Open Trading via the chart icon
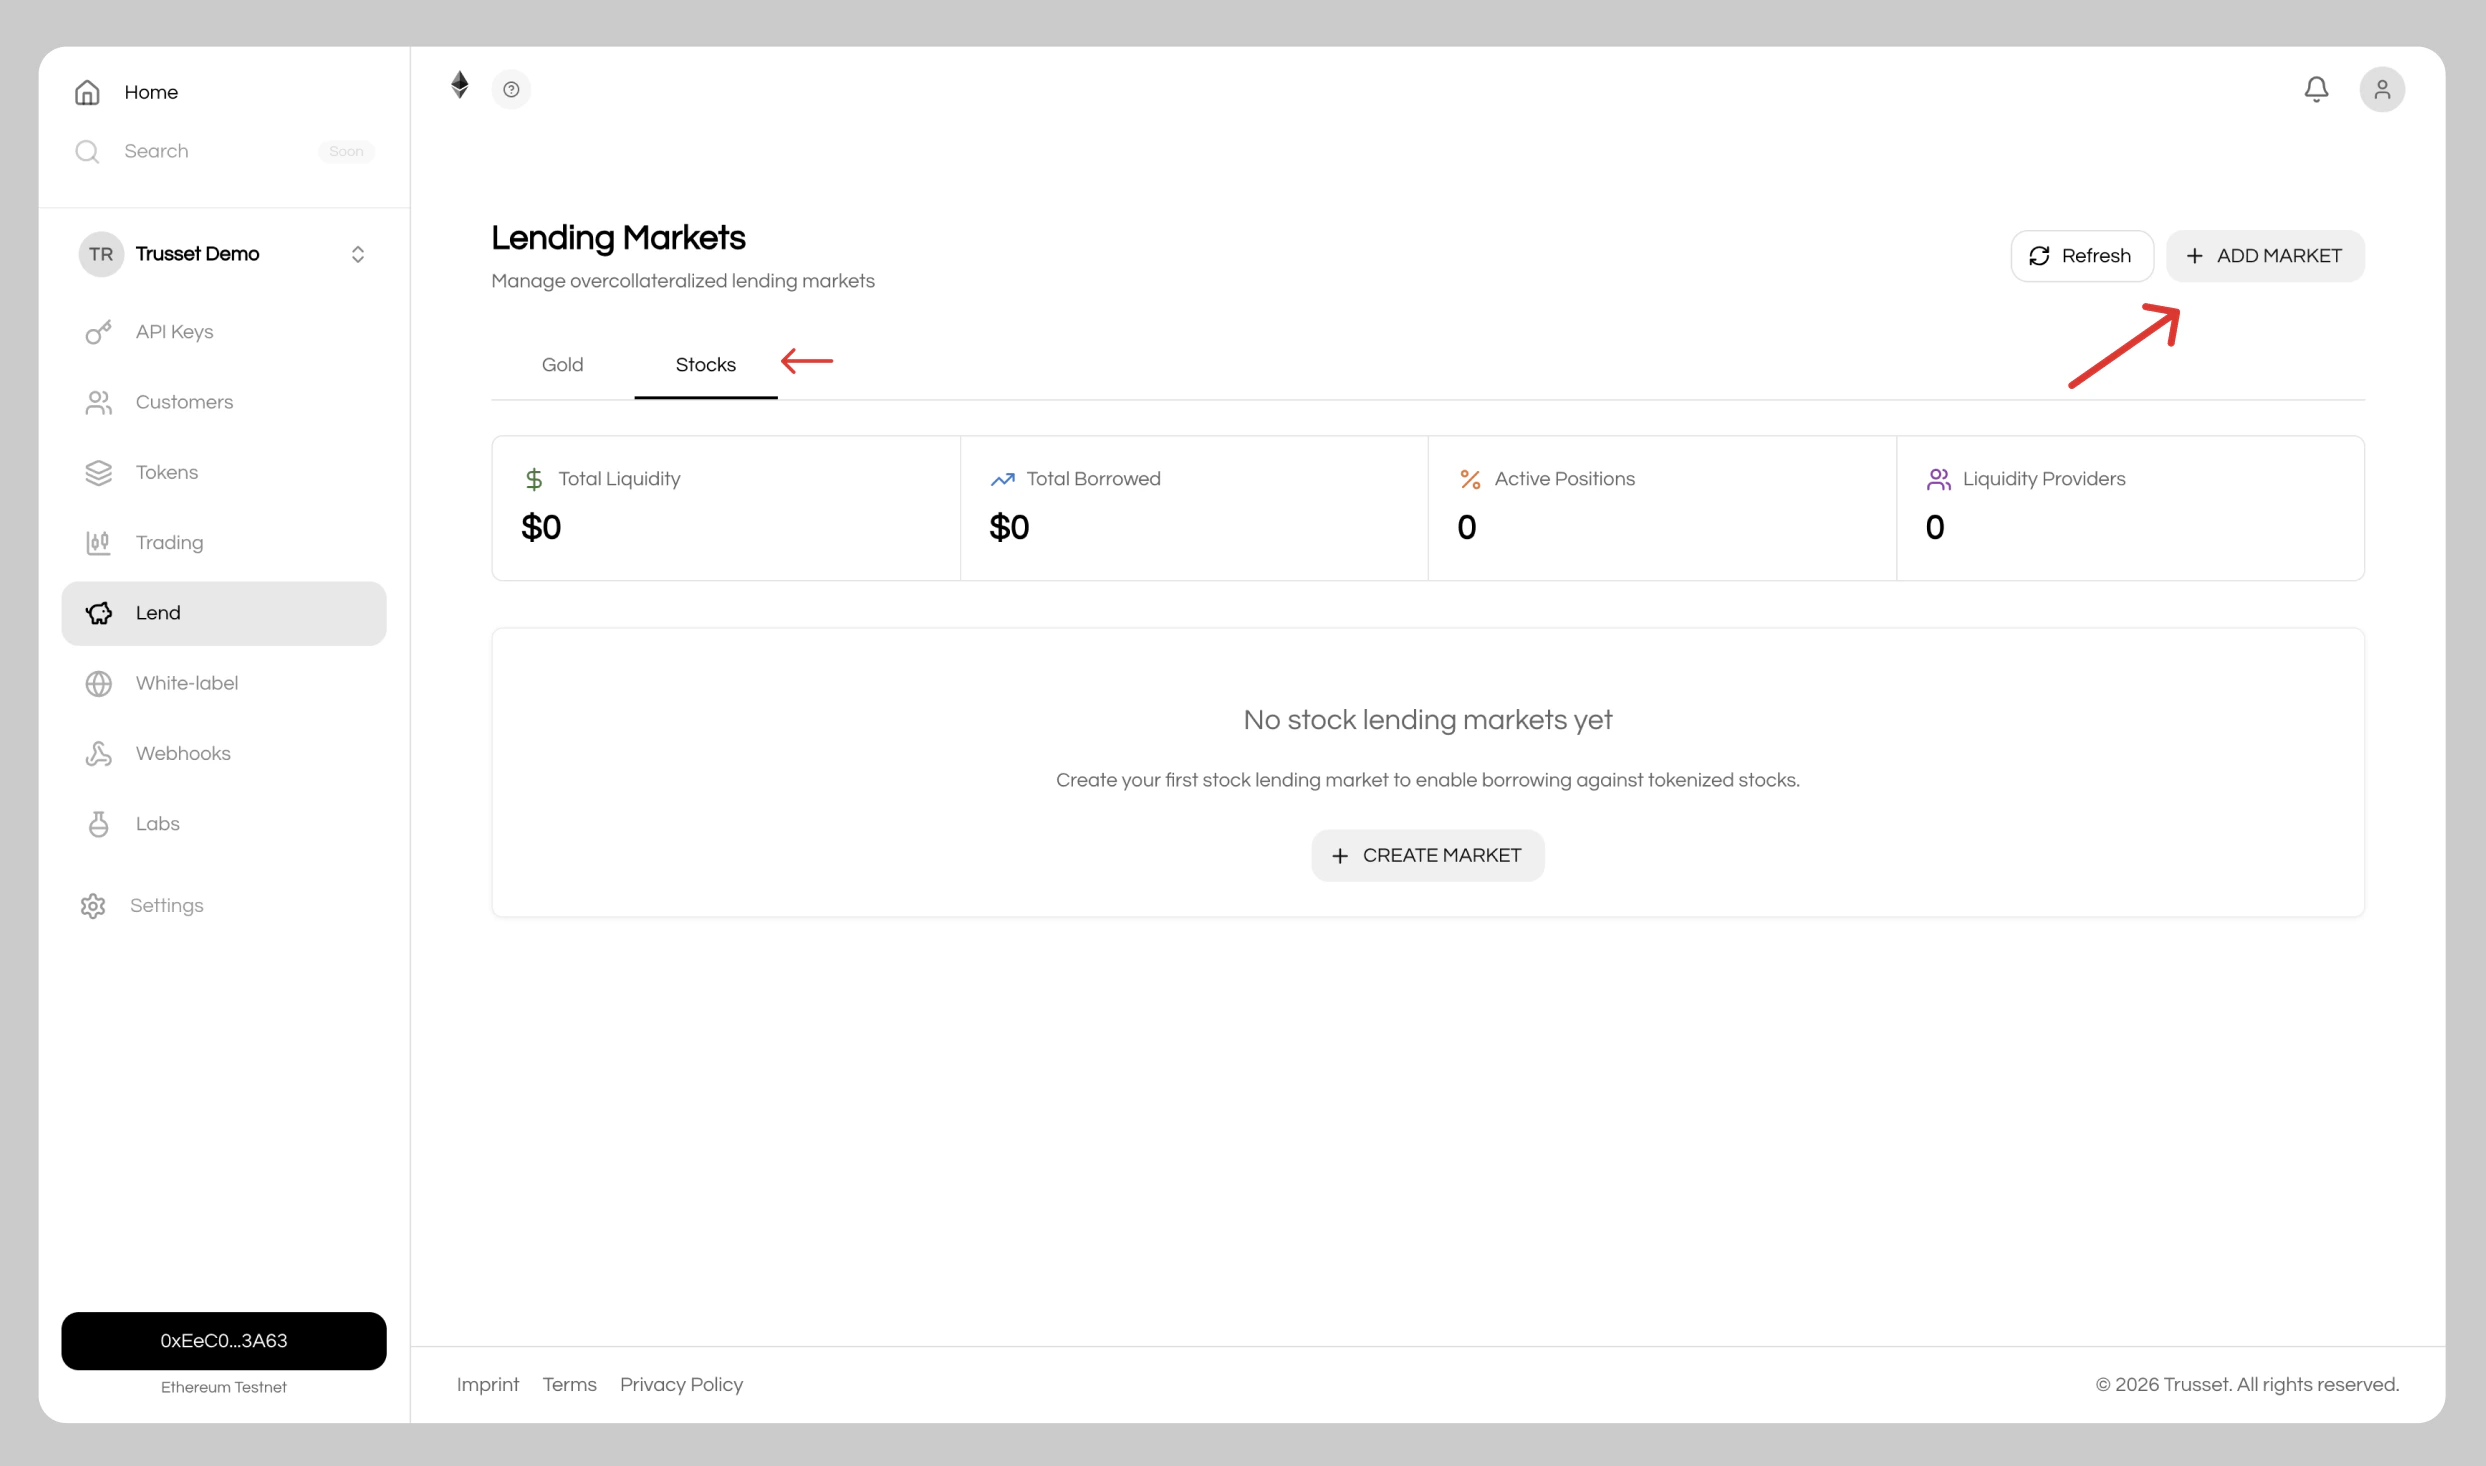The image size is (2486, 1466). pos(98,542)
